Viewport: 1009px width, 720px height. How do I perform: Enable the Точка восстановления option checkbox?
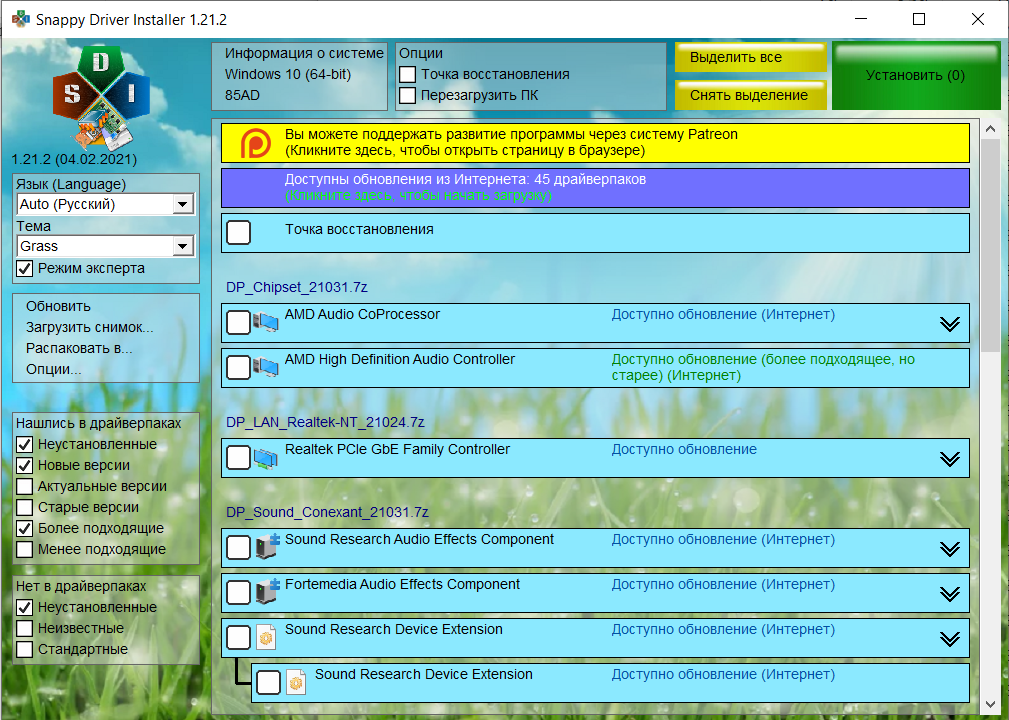coord(407,75)
